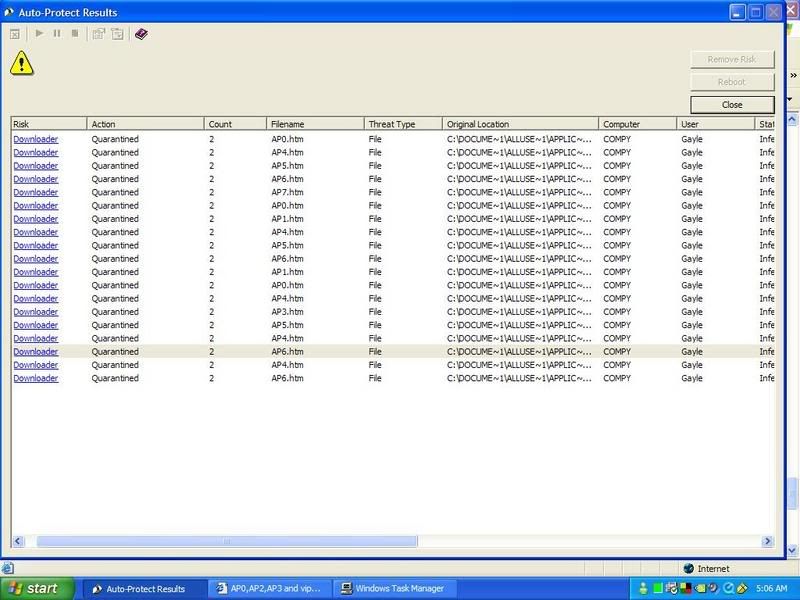
Task: Click the first toolbar close-scan icon
Action: (15, 34)
